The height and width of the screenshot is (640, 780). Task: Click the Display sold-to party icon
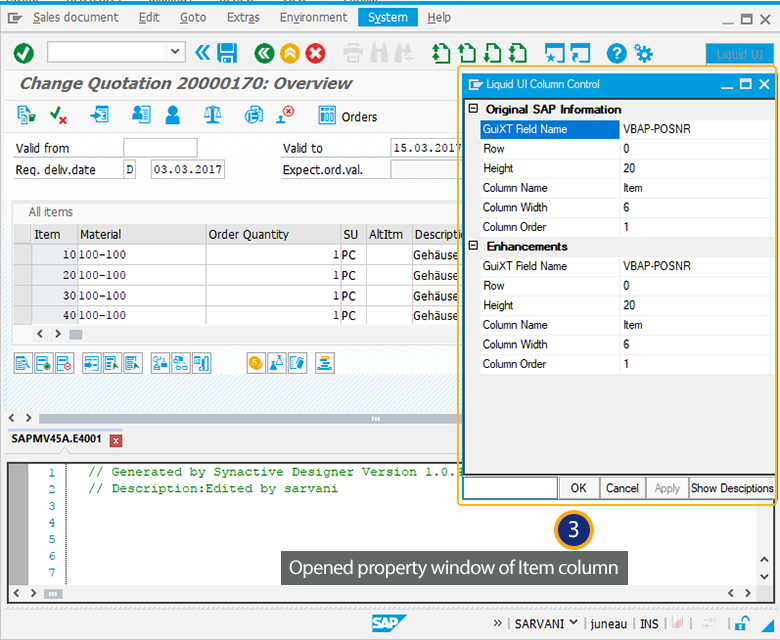pyautogui.click(x=141, y=115)
